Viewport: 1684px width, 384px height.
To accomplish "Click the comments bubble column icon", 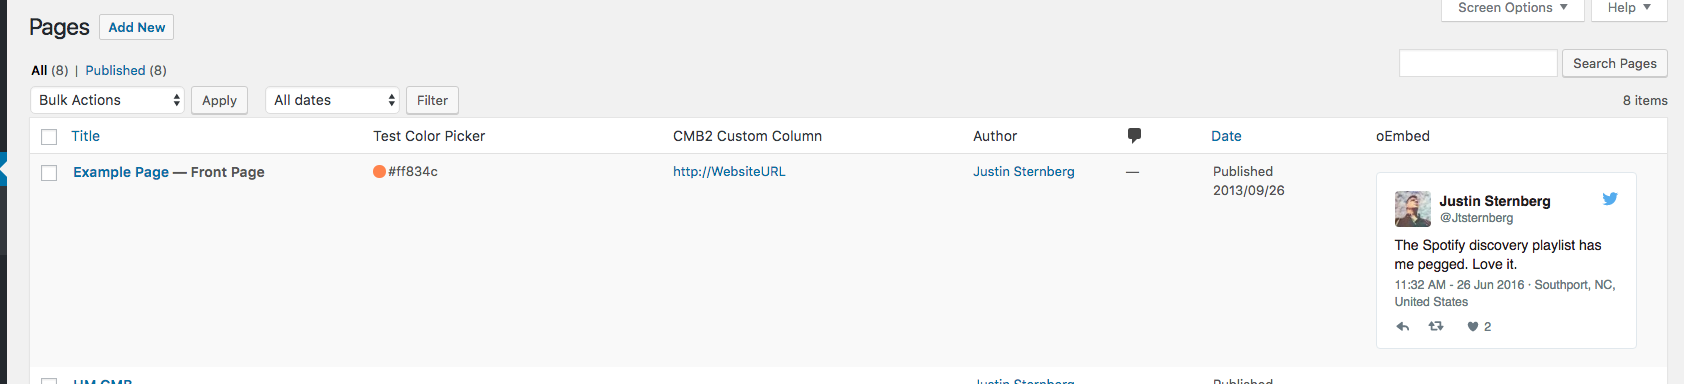I will (1134, 135).
